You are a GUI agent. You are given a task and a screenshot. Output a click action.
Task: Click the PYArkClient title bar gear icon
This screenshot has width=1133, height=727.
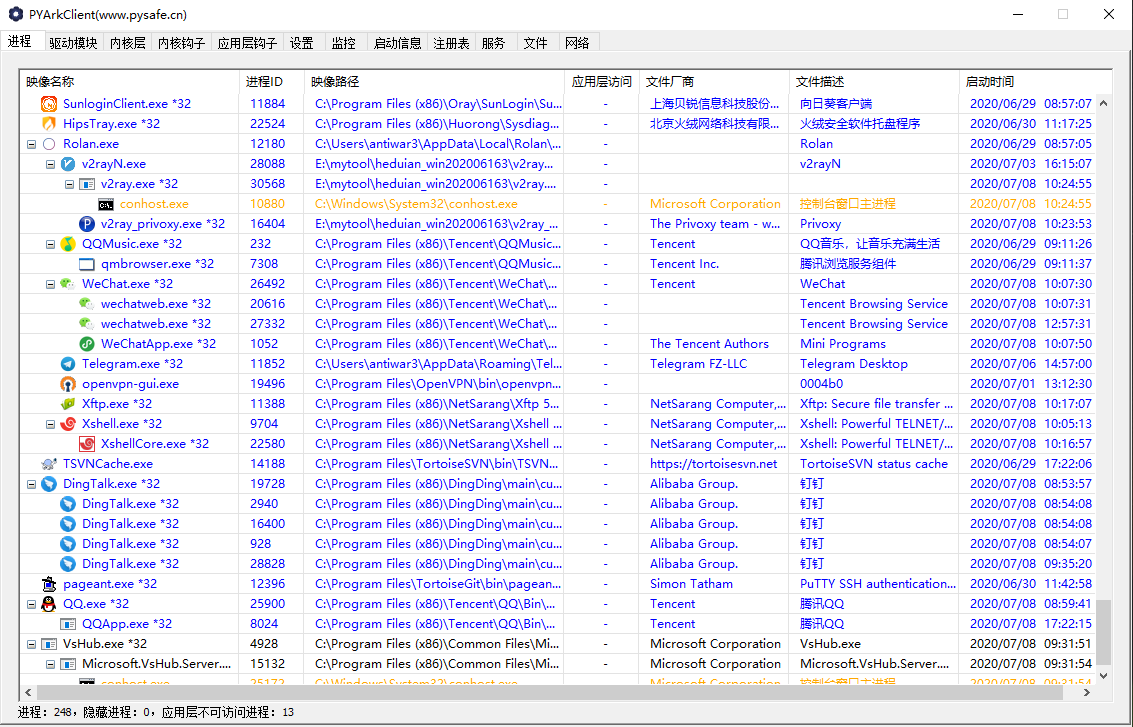[15, 14]
